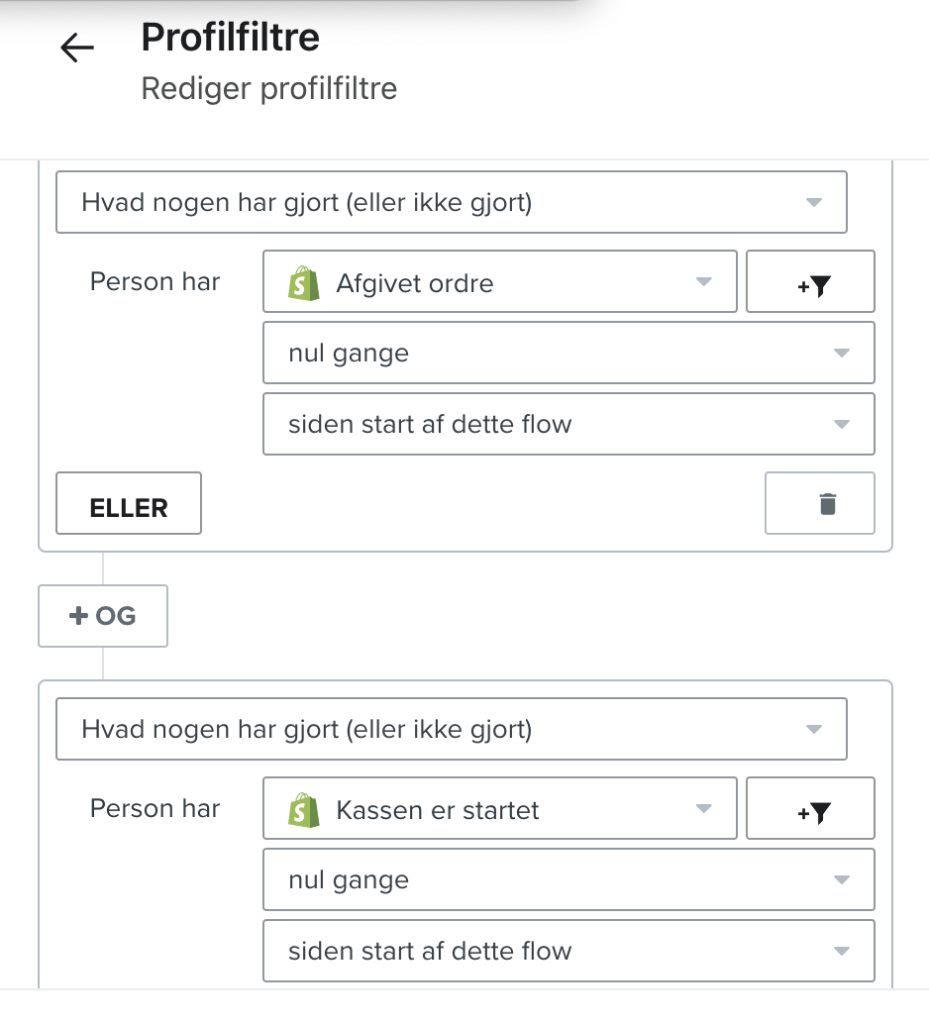
Task: Expand the 'nul gange' dropdown under Kassen er startet
Action: [x=569, y=880]
